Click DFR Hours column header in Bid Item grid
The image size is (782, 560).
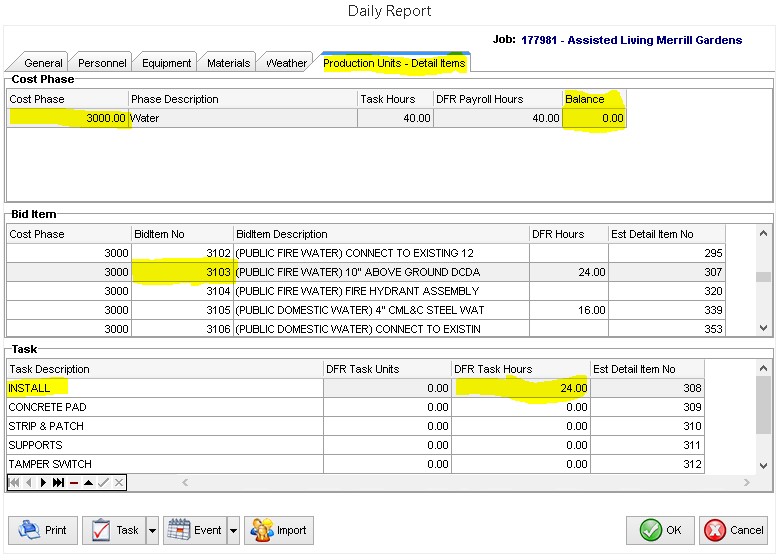569,234
